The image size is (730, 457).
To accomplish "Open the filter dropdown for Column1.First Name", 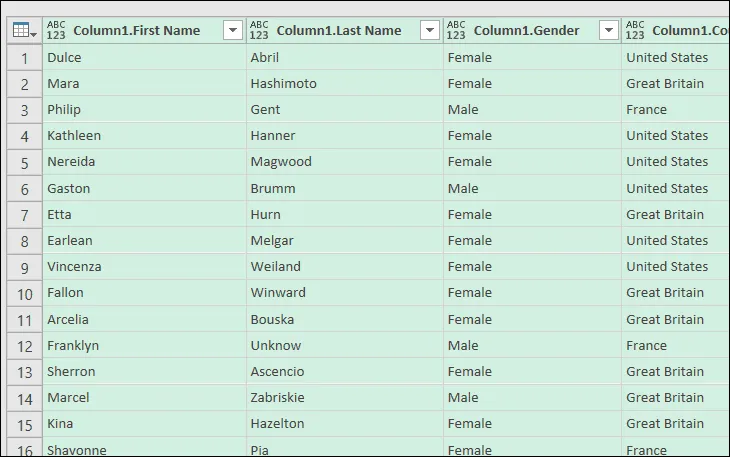I will click(233, 31).
